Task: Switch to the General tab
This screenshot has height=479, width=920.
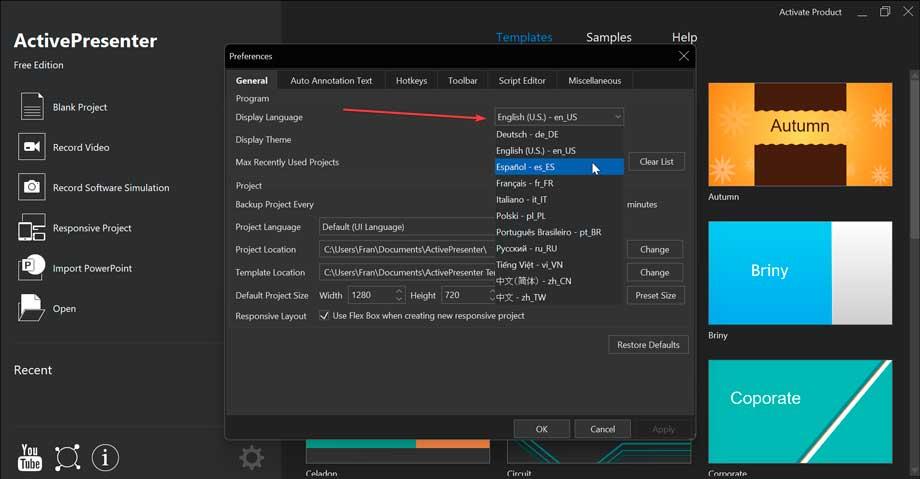Action: pyautogui.click(x=252, y=80)
